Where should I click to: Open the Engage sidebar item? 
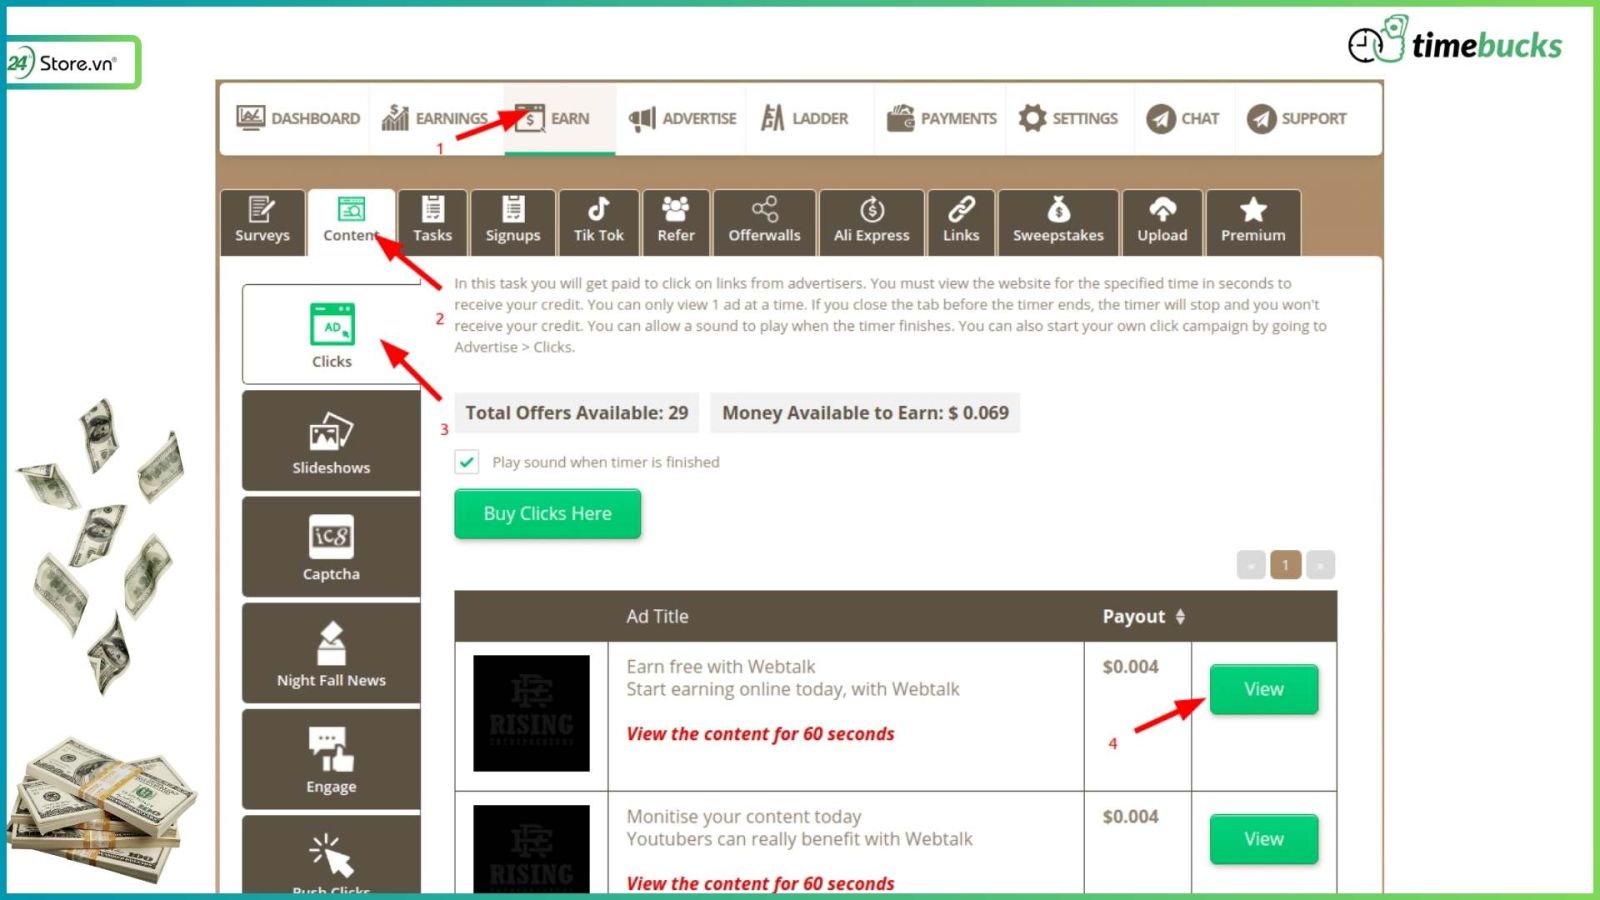click(331, 760)
